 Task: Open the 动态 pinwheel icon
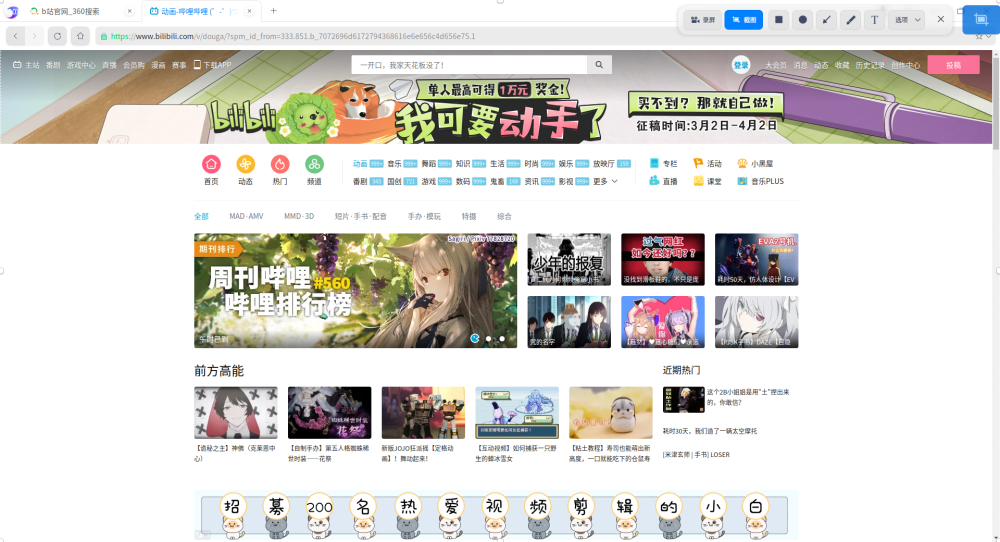tap(245, 164)
